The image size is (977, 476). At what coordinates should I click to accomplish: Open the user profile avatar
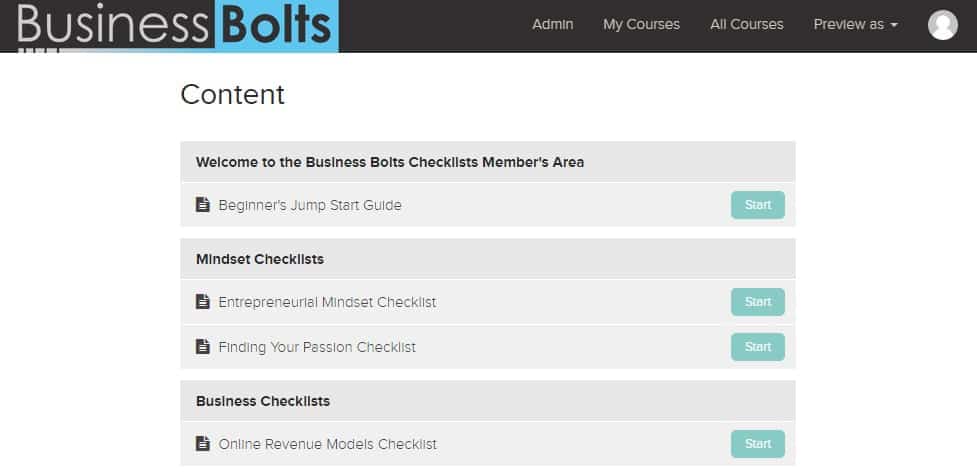[942, 25]
